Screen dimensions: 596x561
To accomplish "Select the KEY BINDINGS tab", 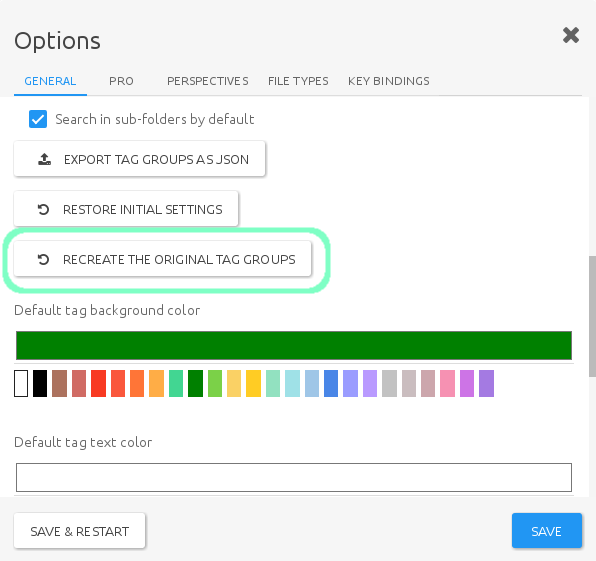I will [x=388, y=81].
